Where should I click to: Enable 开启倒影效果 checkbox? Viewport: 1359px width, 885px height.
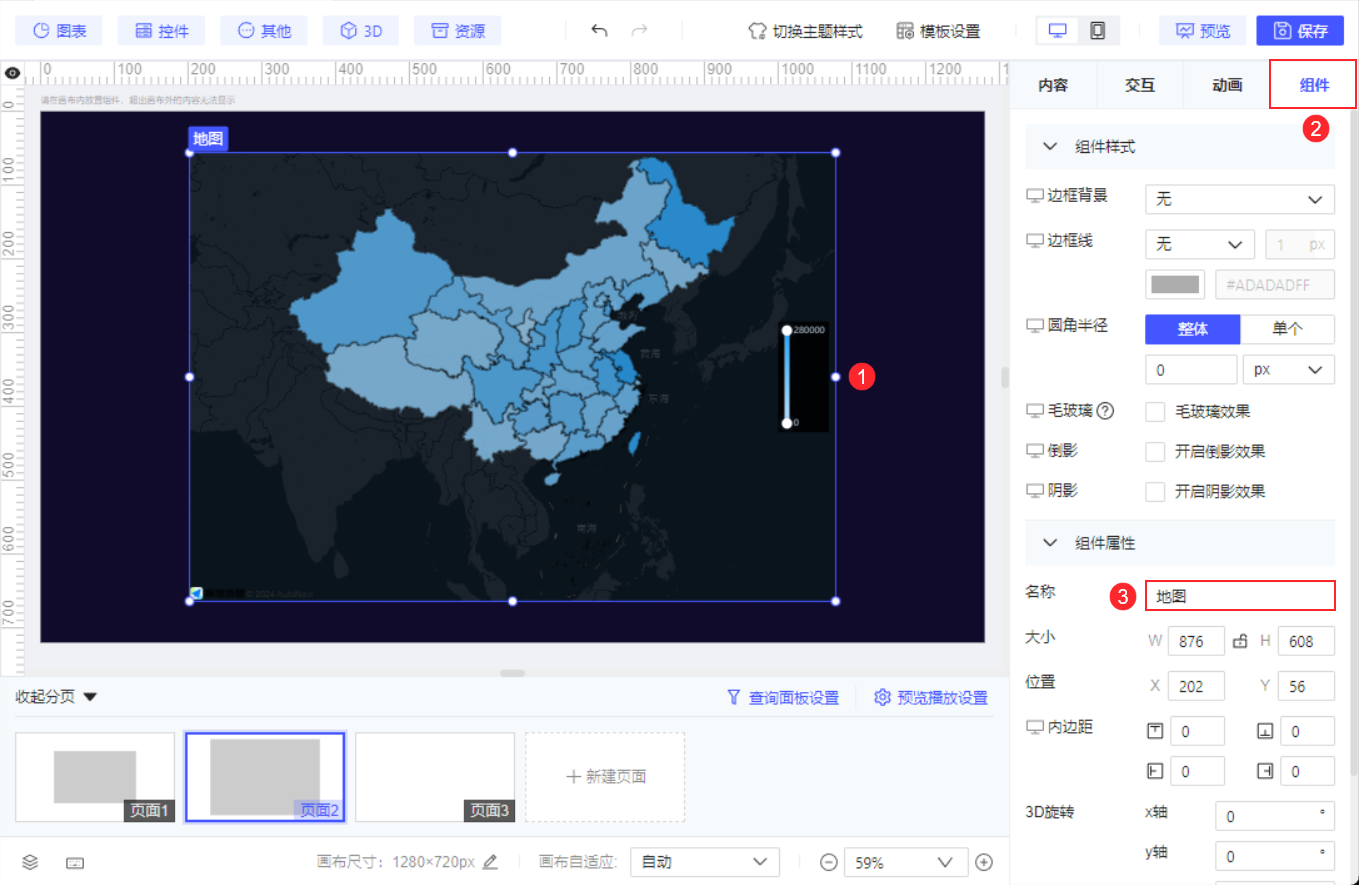[x=1155, y=451]
